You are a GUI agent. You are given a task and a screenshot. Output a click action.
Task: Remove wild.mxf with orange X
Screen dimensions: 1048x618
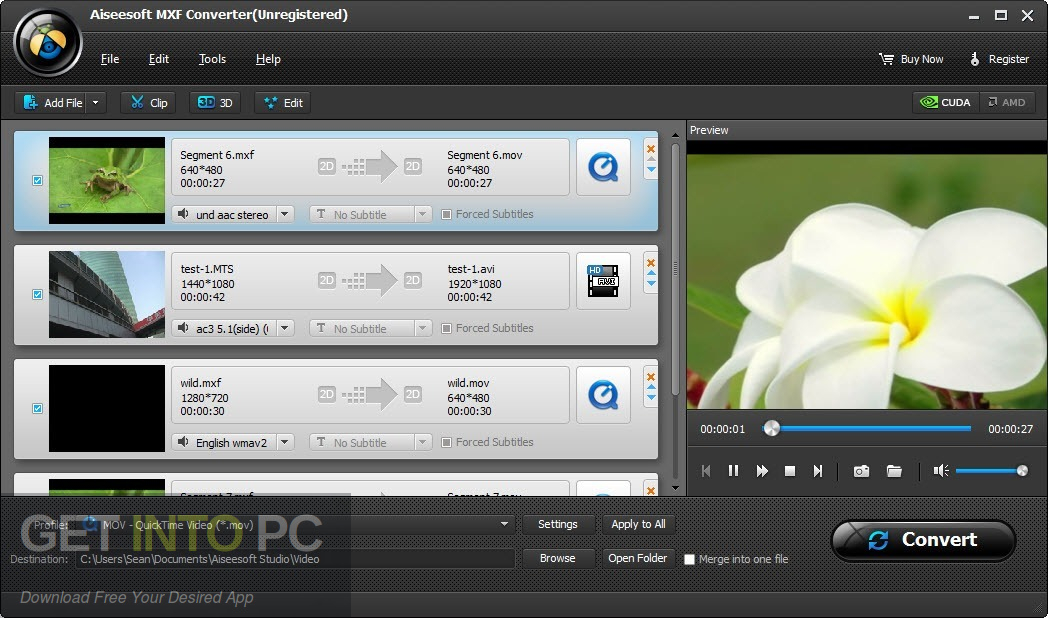click(x=650, y=377)
